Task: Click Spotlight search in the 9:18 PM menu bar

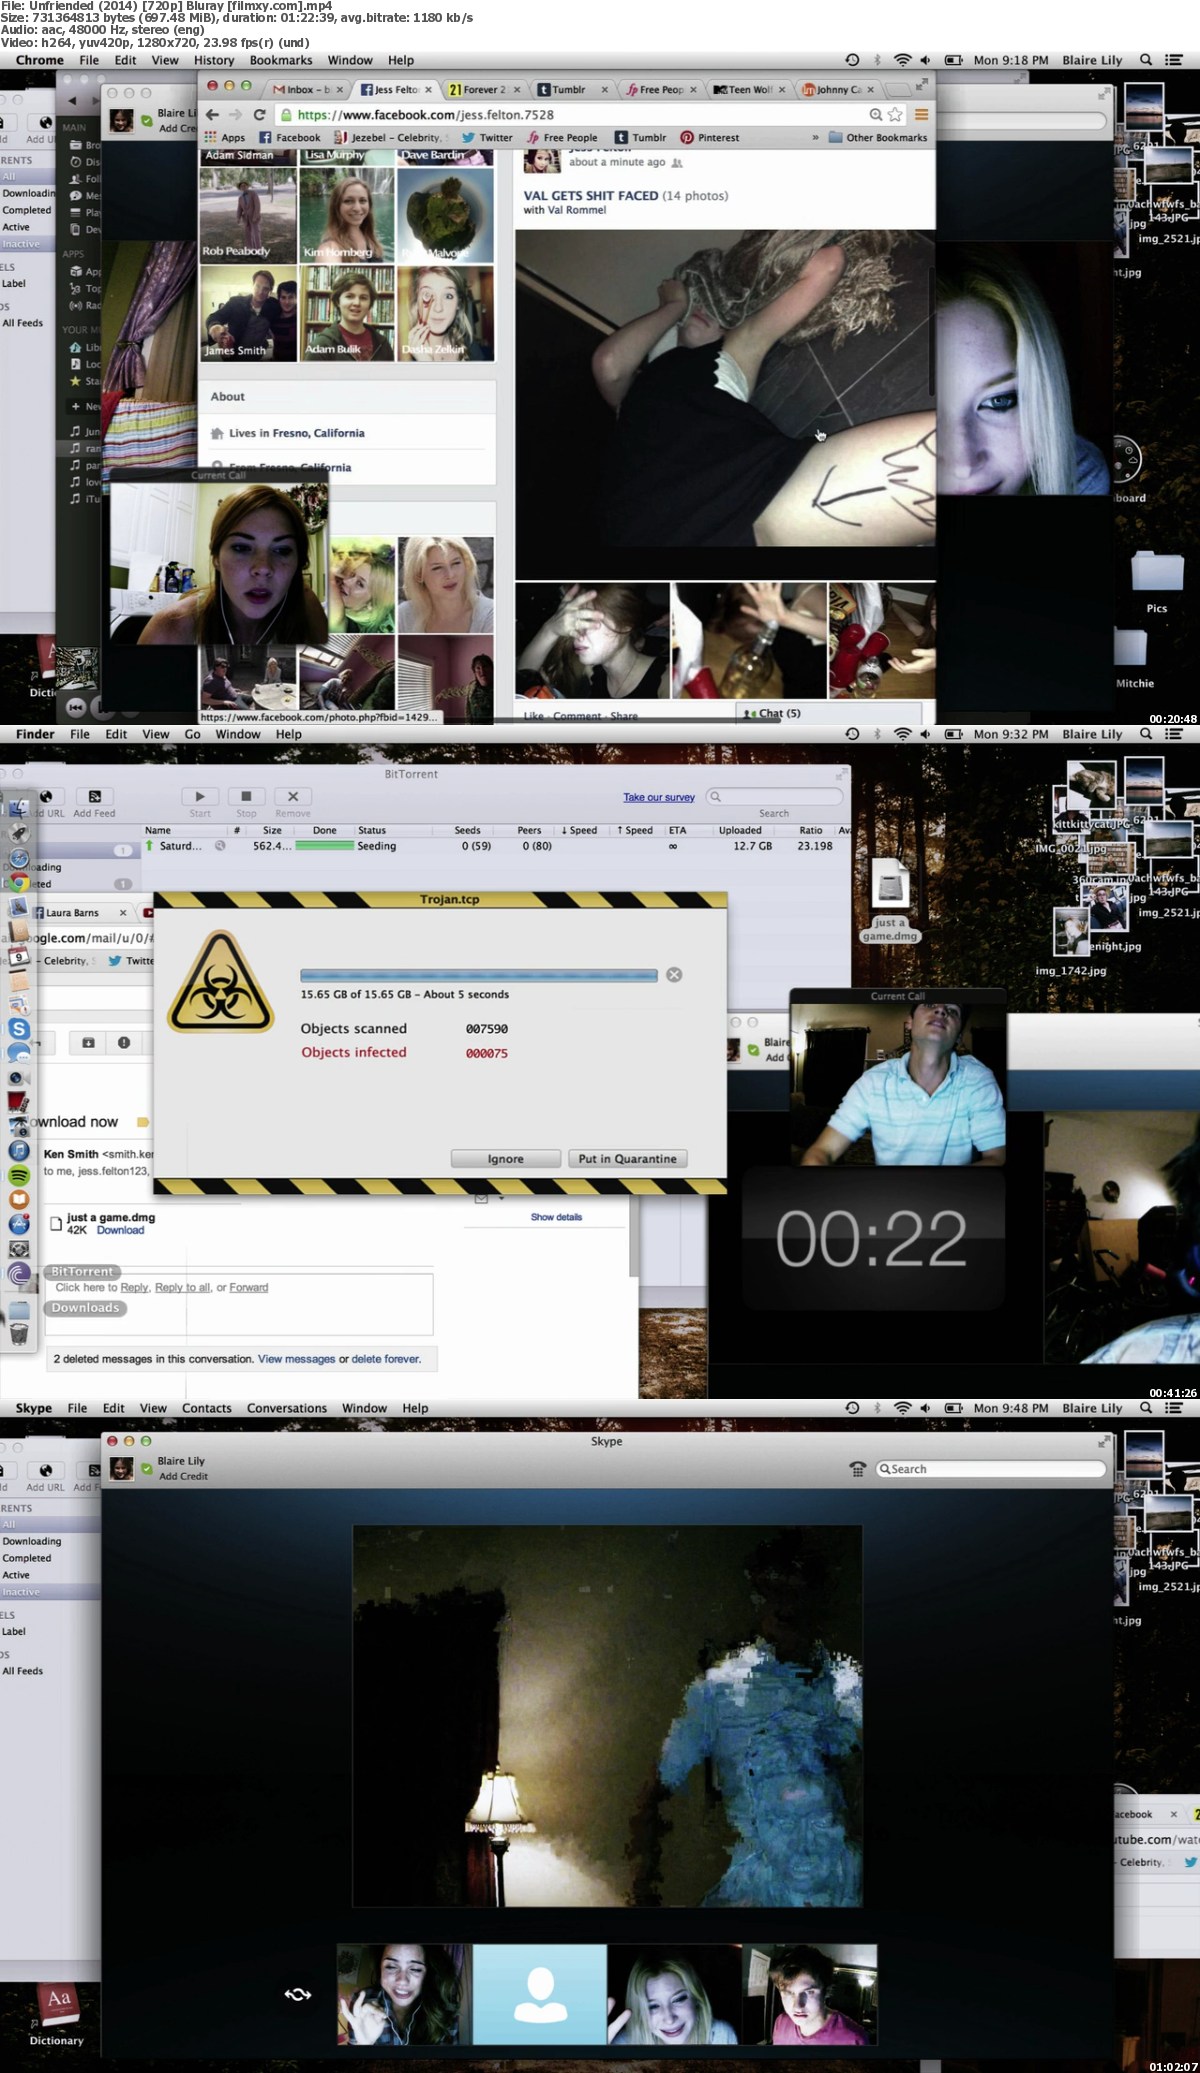Action: [1146, 60]
